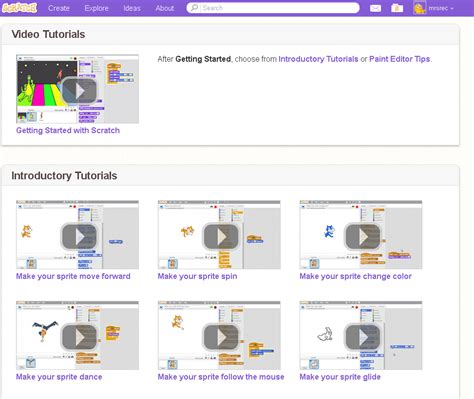The image size is (474, 399).
Task: Open the My Stuff folder icon
Action: pos(397,8)
